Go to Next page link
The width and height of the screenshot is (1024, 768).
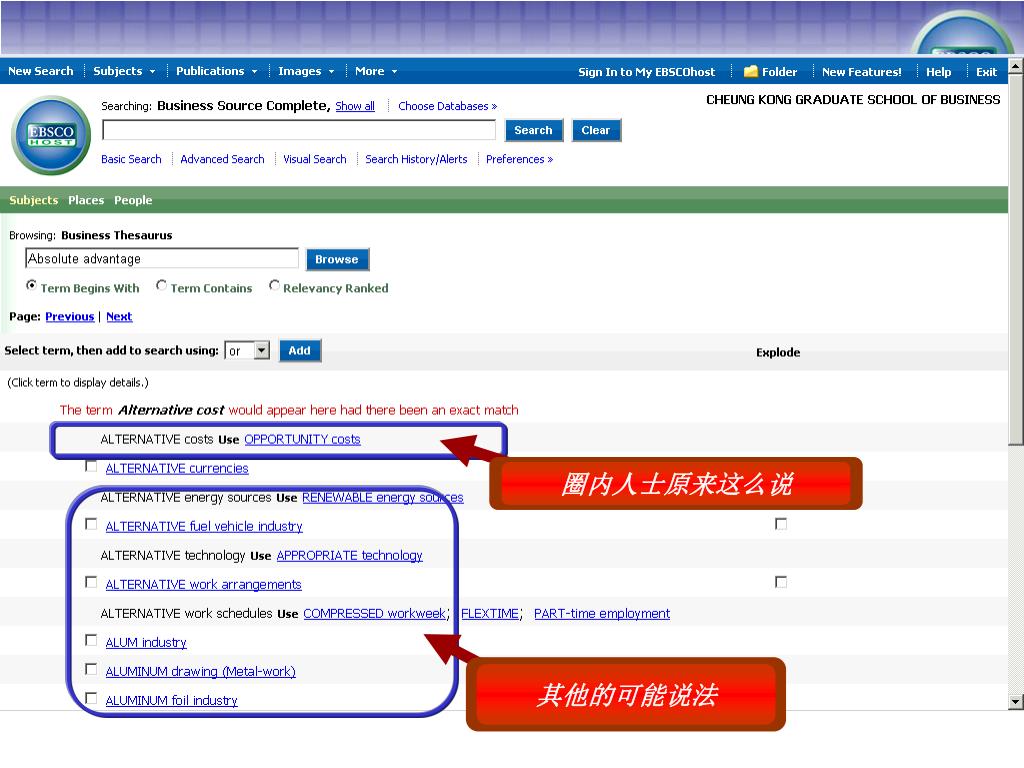tap(119, 316)
